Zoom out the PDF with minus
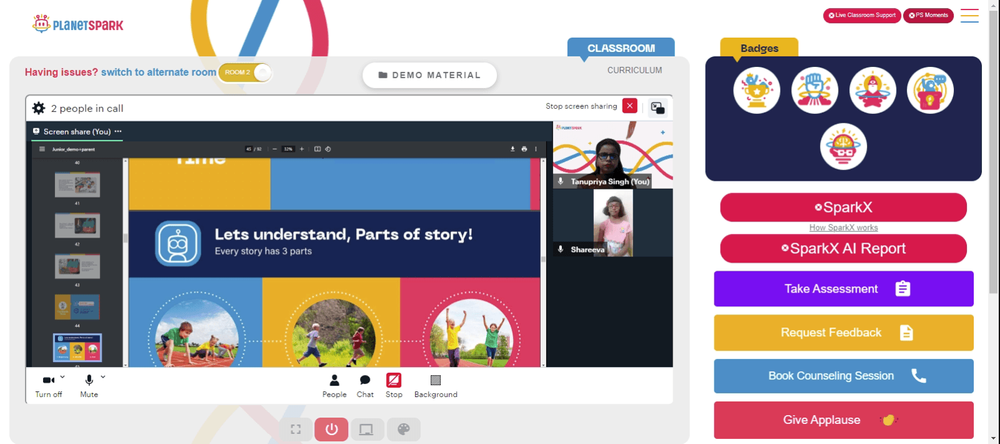Image resolution: width=1000 pixels, height=444 pixels. pos(274,149)
